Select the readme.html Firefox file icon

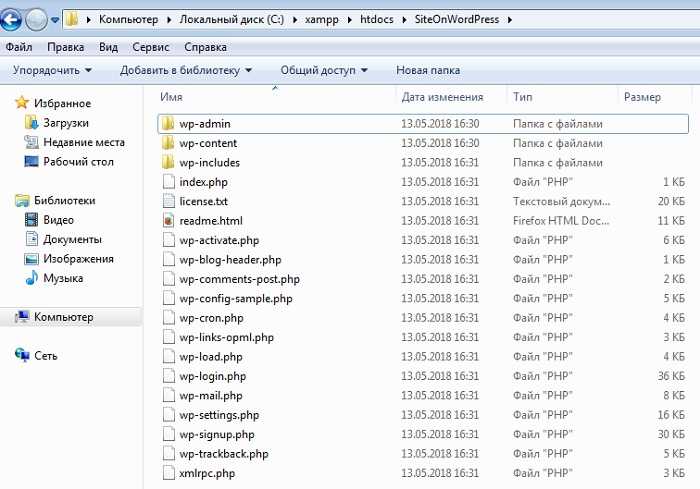point(168,221)
